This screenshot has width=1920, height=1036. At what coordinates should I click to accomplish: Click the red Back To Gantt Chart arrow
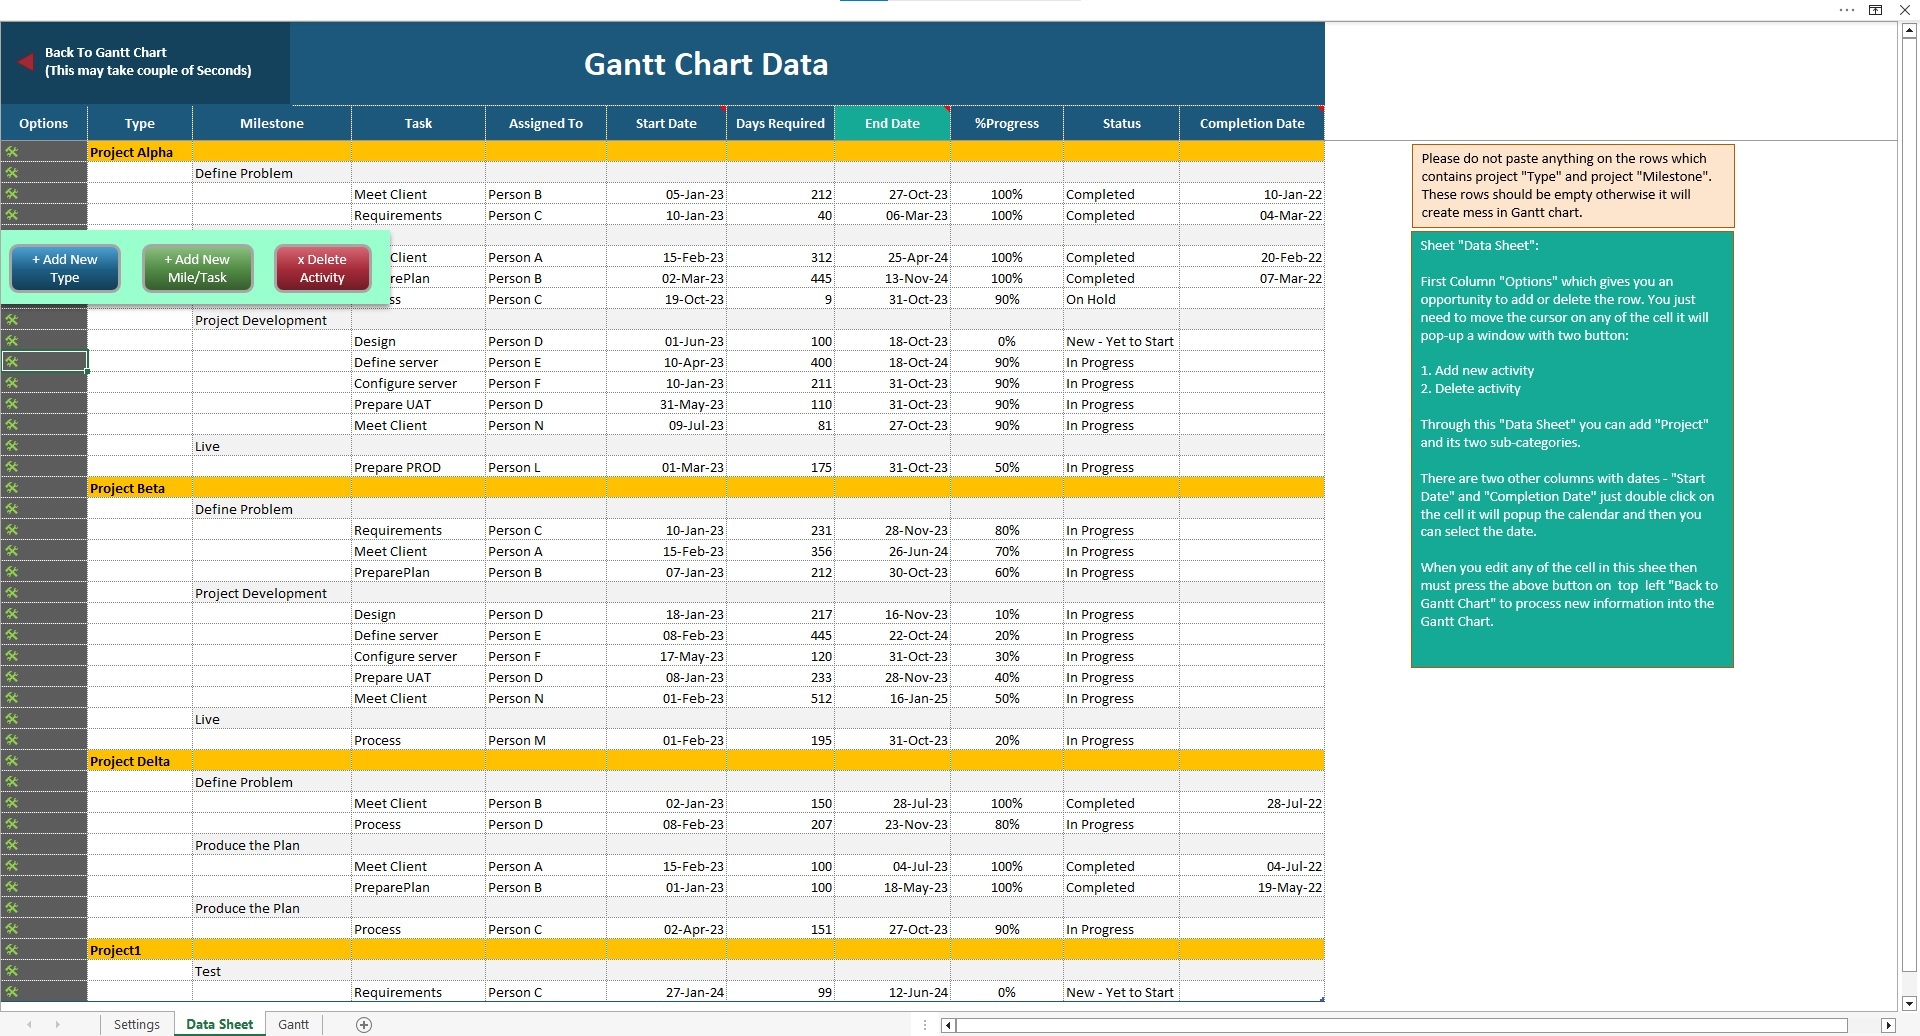(27, 62)
